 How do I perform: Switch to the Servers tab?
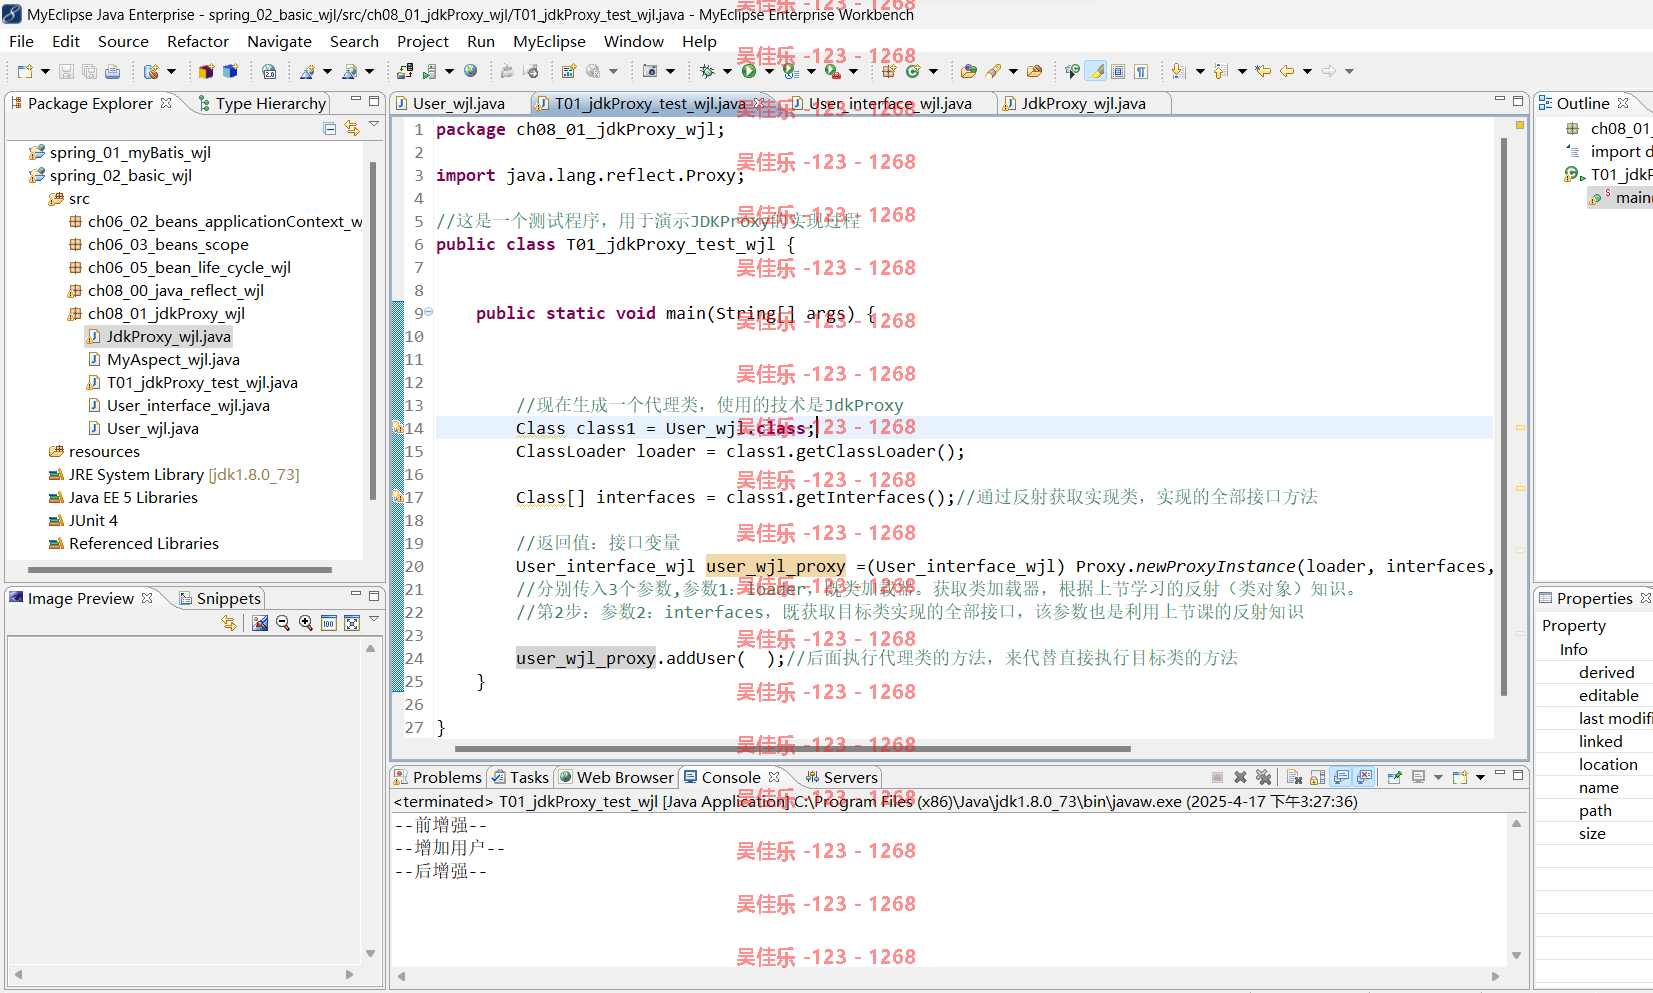pyautogui.click(x=841, y=777)
